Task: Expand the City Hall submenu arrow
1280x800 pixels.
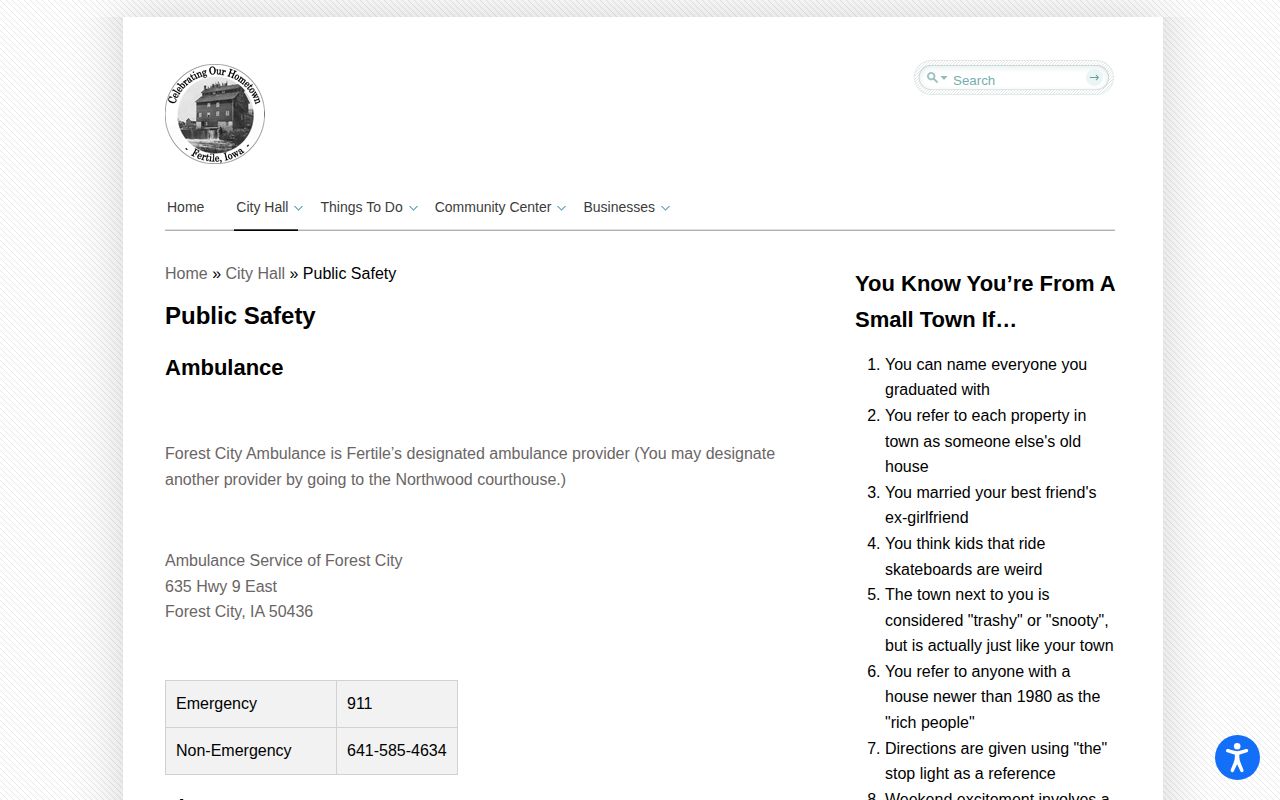Action: (x=298, y=208)
